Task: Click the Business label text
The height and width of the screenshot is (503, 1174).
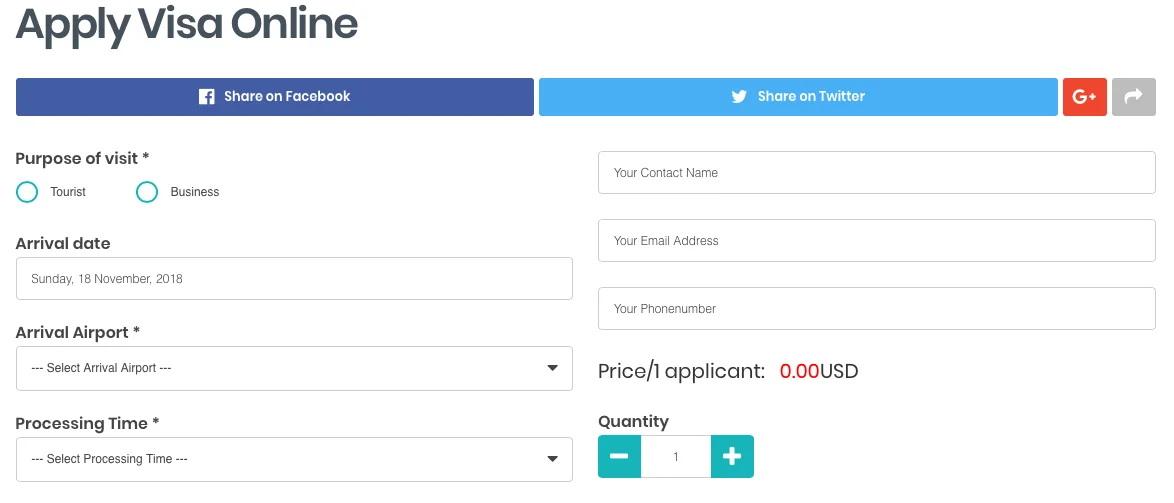Action: click(x=195, y=192)
